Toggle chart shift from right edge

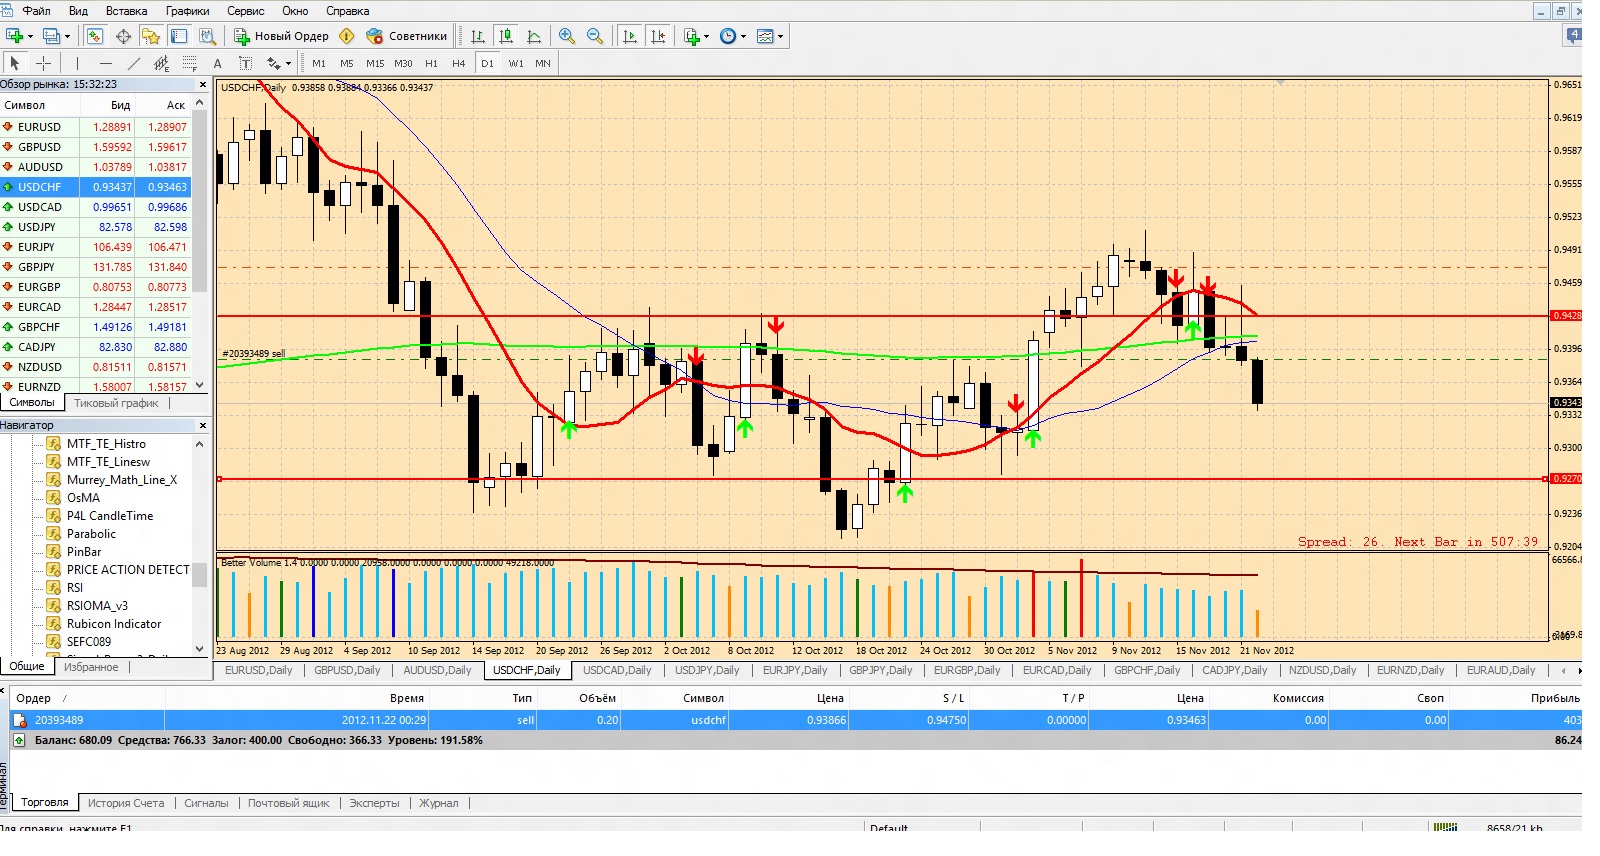pyautogui.click(x=657, y=36)
